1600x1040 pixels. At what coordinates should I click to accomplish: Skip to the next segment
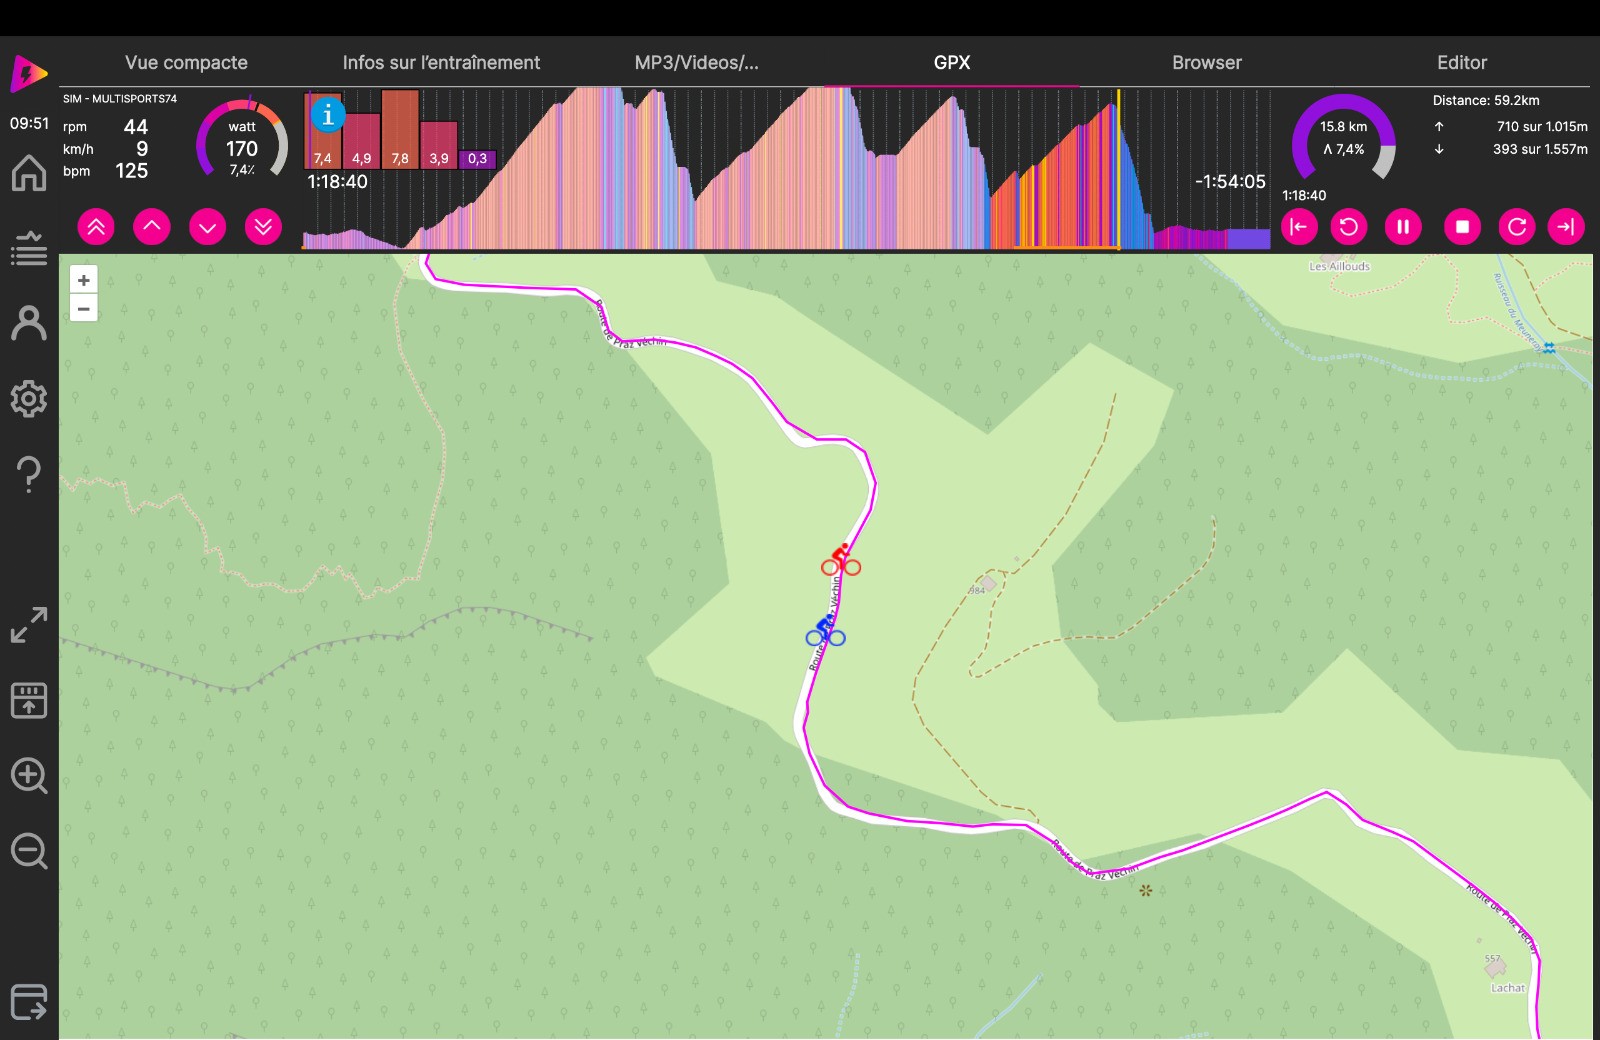pyautogui.click(x=1566, y=227)
